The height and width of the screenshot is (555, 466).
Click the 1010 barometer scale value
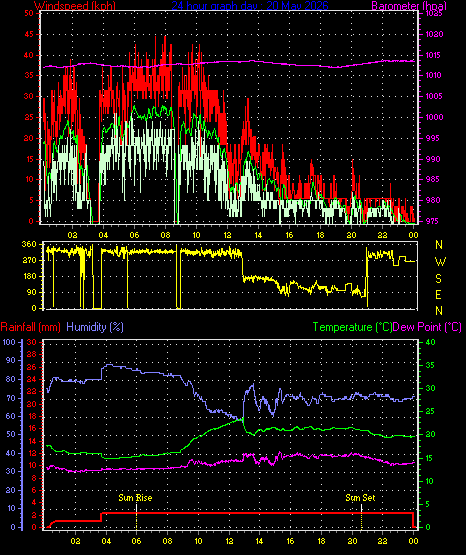pyautogui.click(x=434, y=75)
